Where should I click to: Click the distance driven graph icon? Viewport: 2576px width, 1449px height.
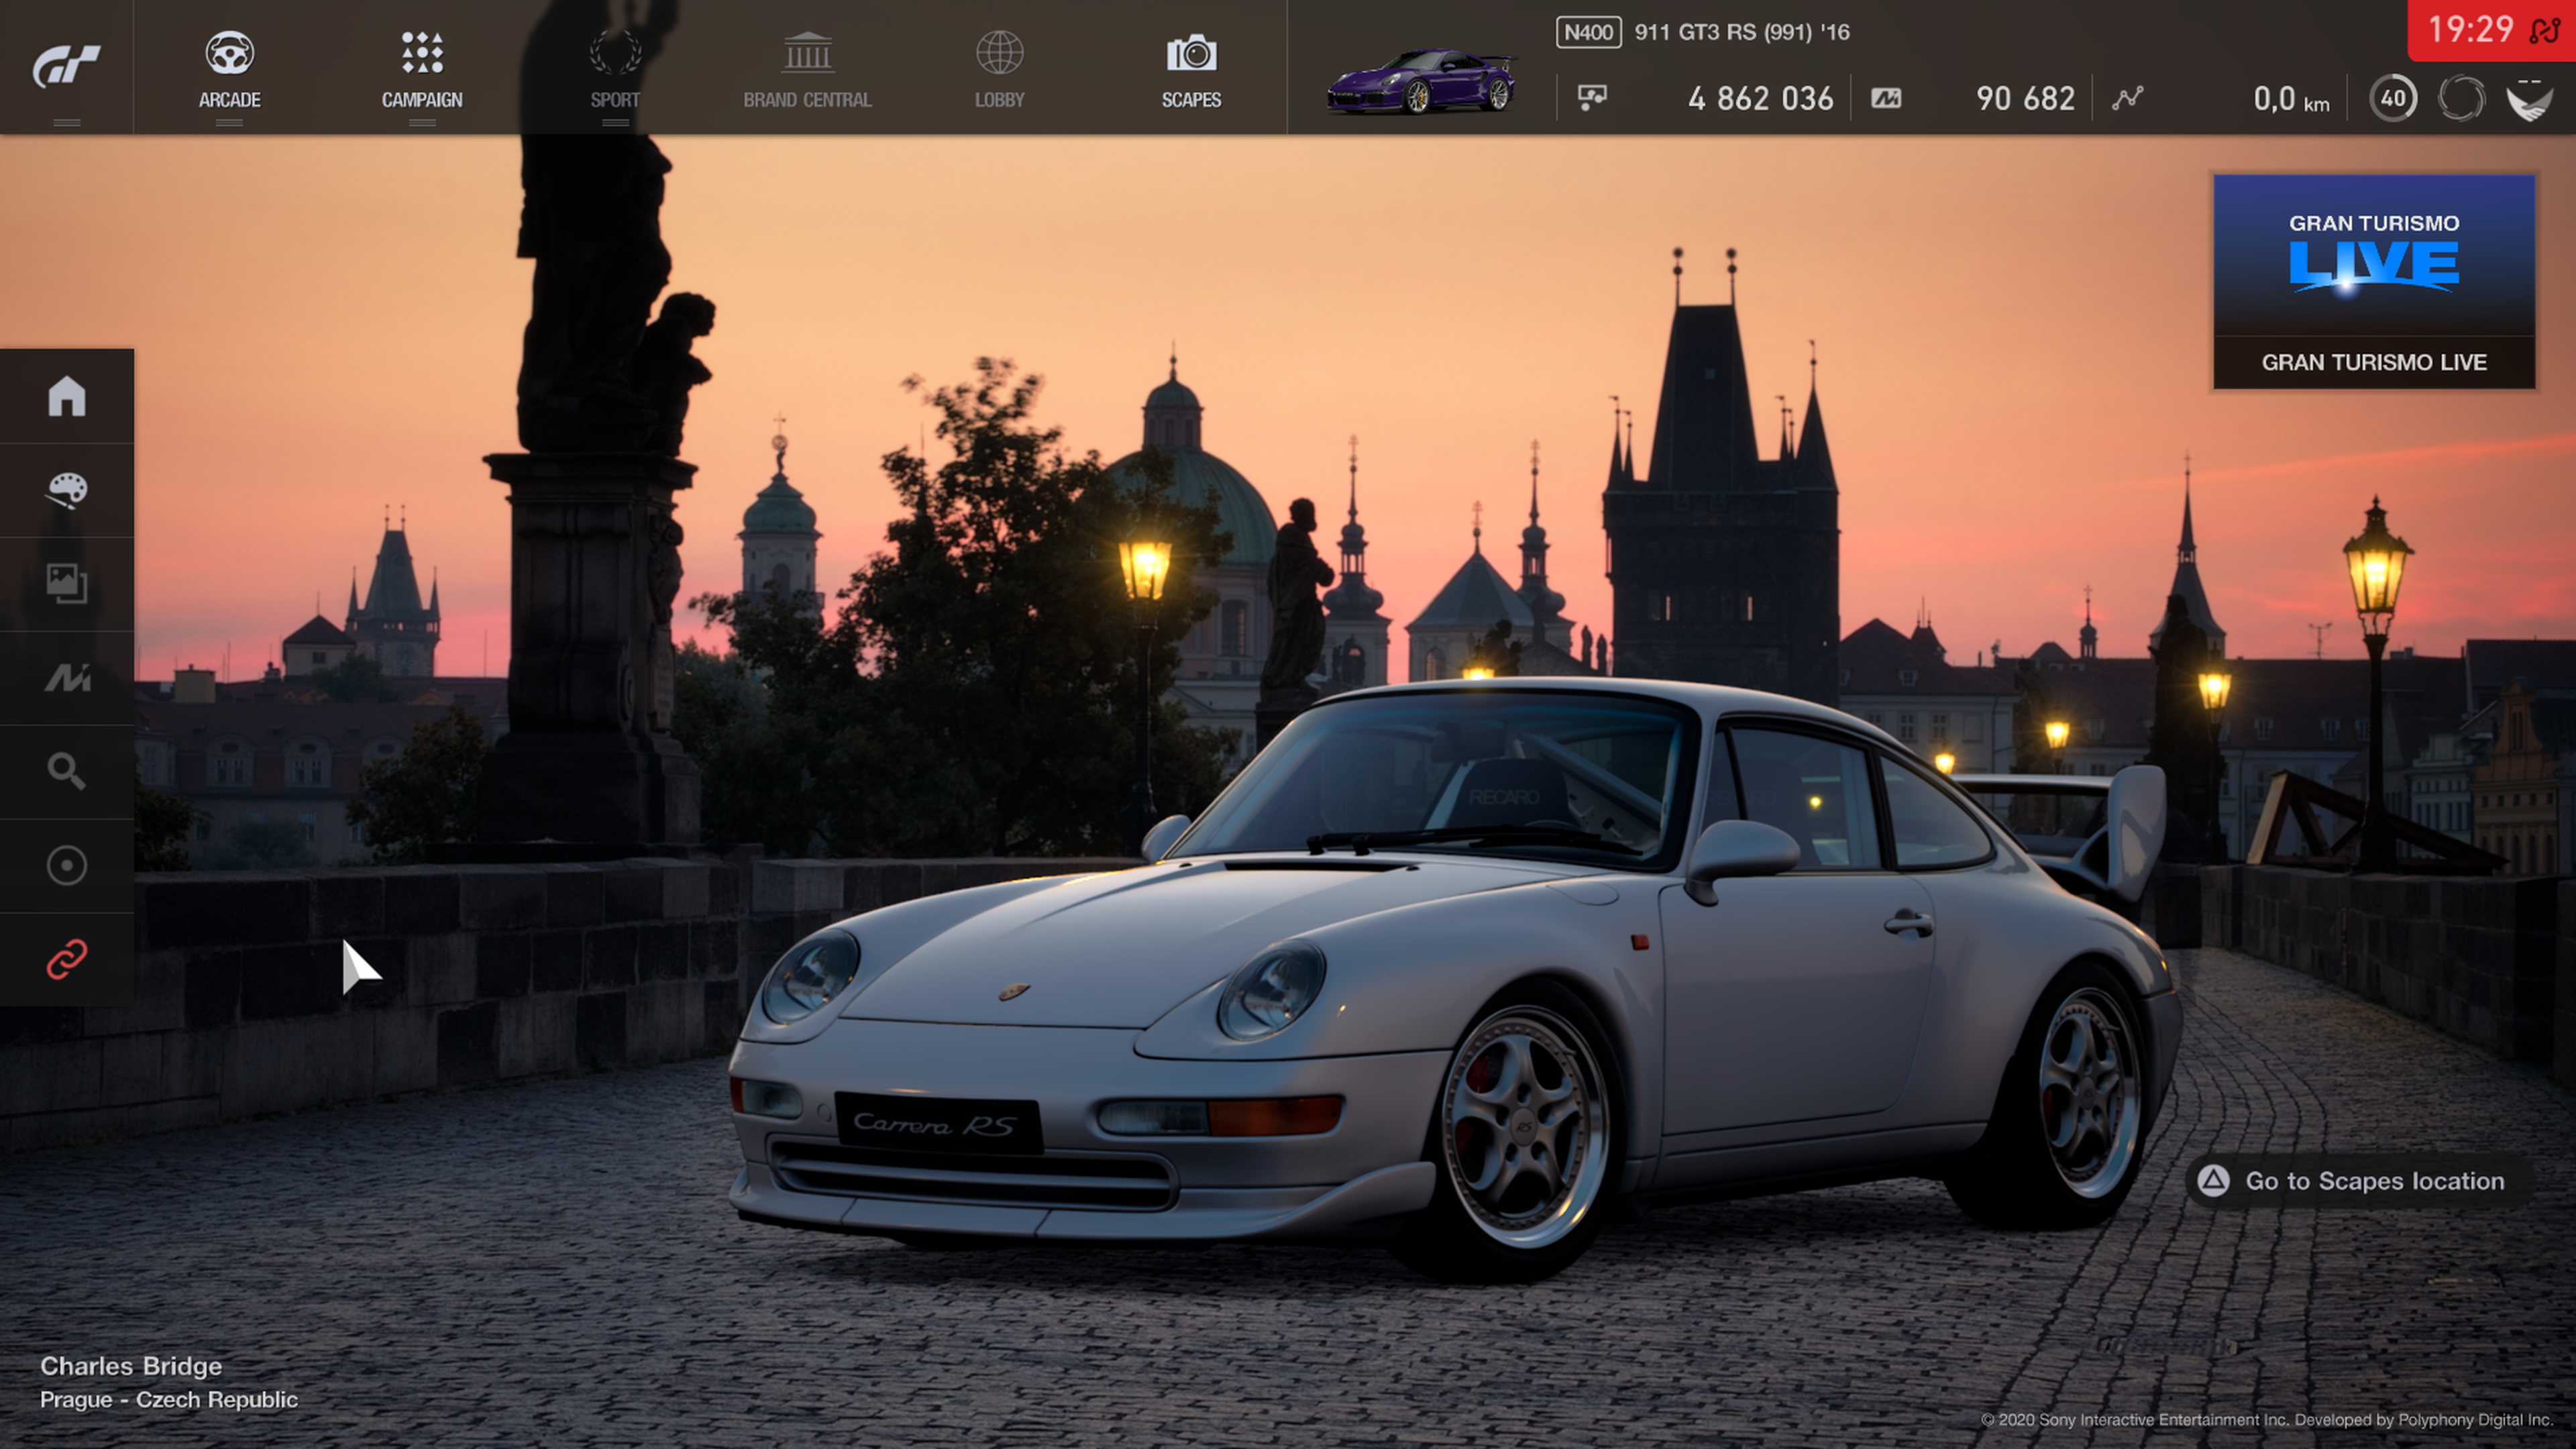pos(2128,98)
